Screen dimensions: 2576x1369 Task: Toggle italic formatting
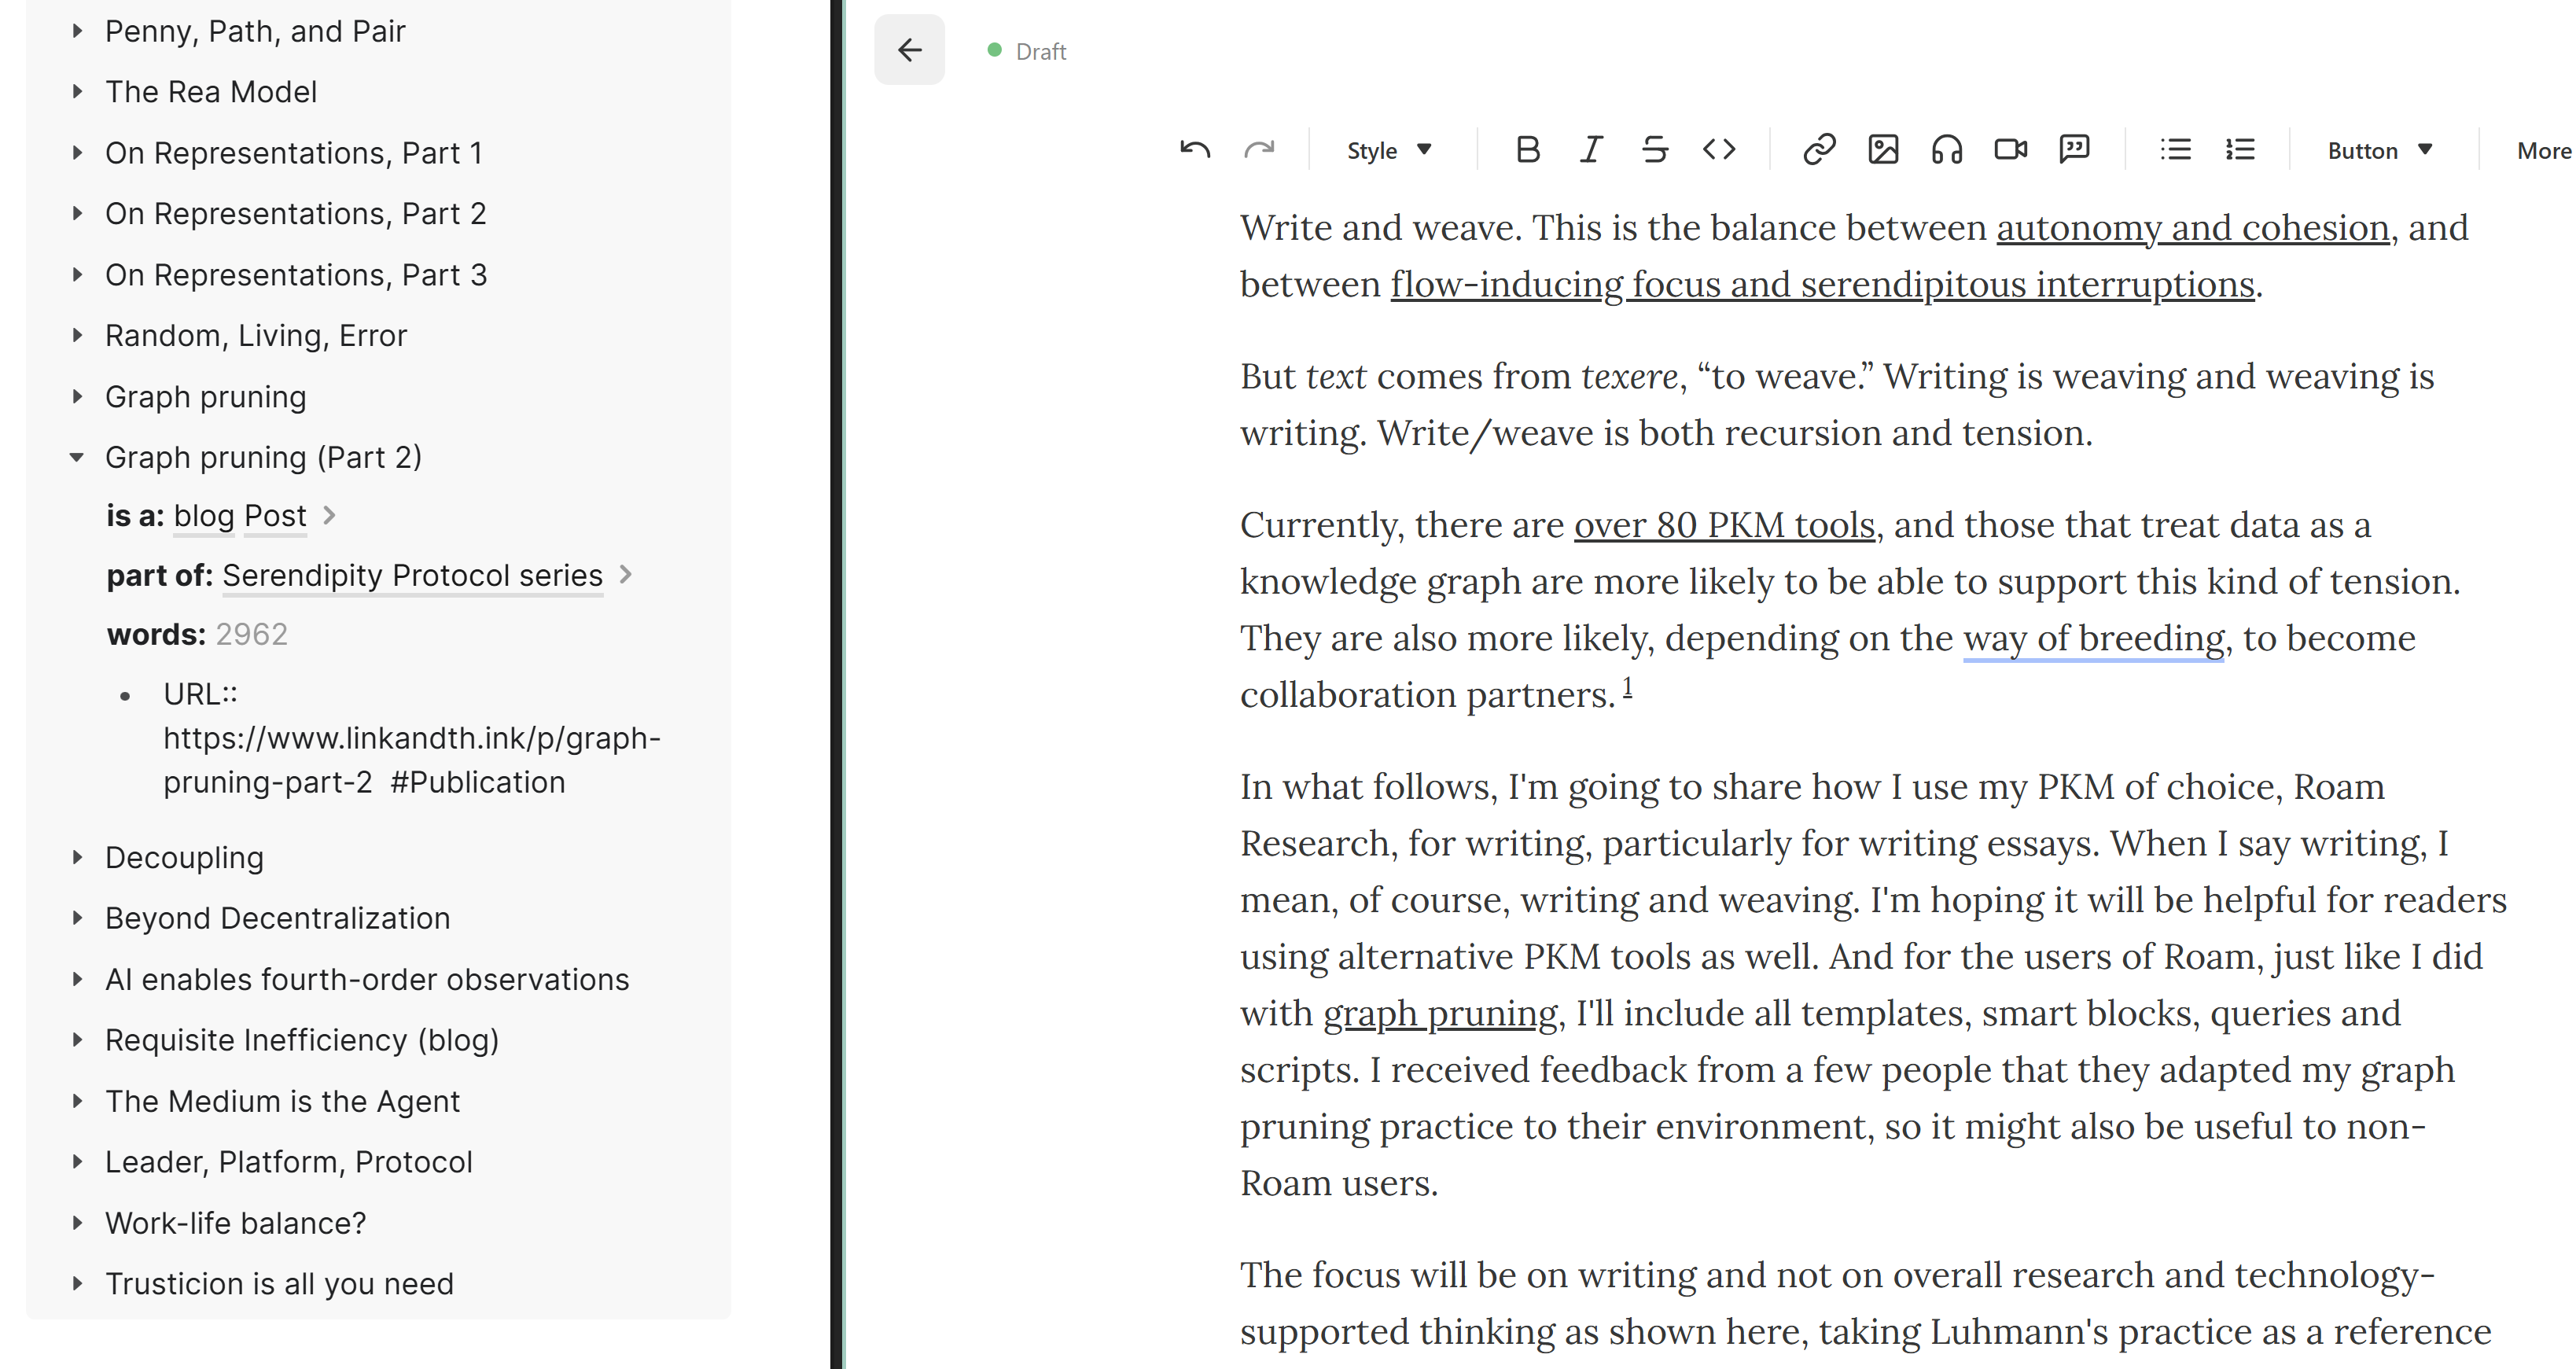(x=1591, y=150)
